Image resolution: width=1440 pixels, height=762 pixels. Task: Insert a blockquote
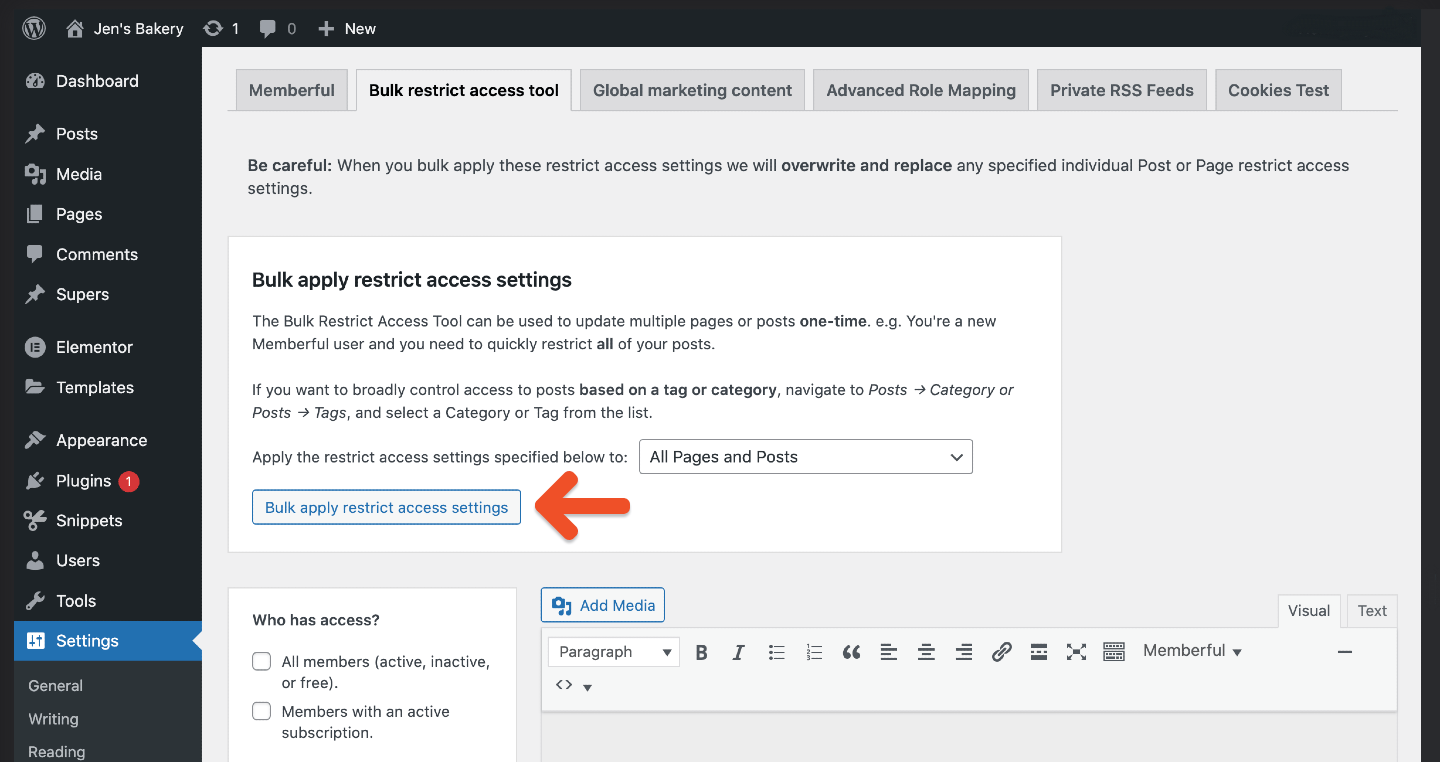(x=851, y=651)
